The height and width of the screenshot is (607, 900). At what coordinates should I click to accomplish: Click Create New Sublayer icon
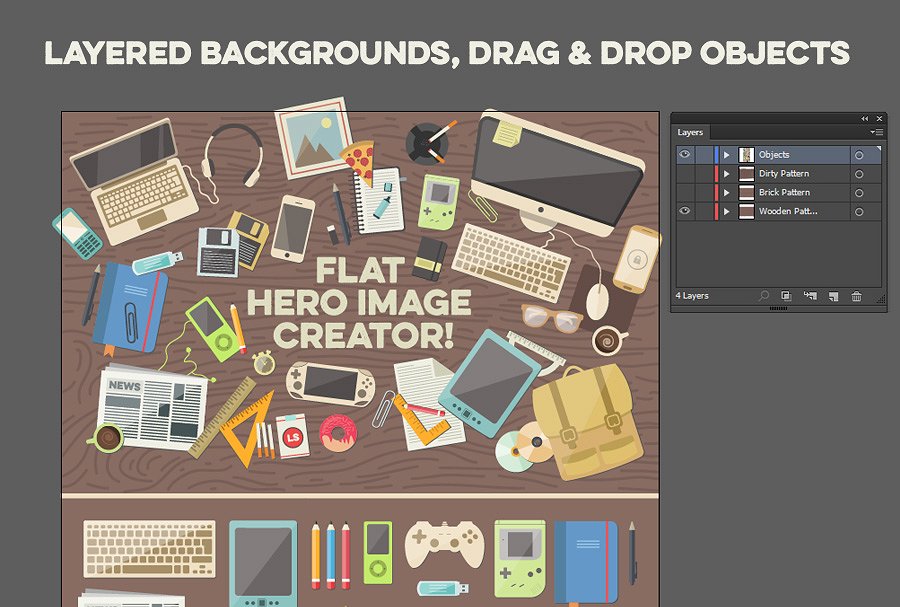click(x=809, y=296)
